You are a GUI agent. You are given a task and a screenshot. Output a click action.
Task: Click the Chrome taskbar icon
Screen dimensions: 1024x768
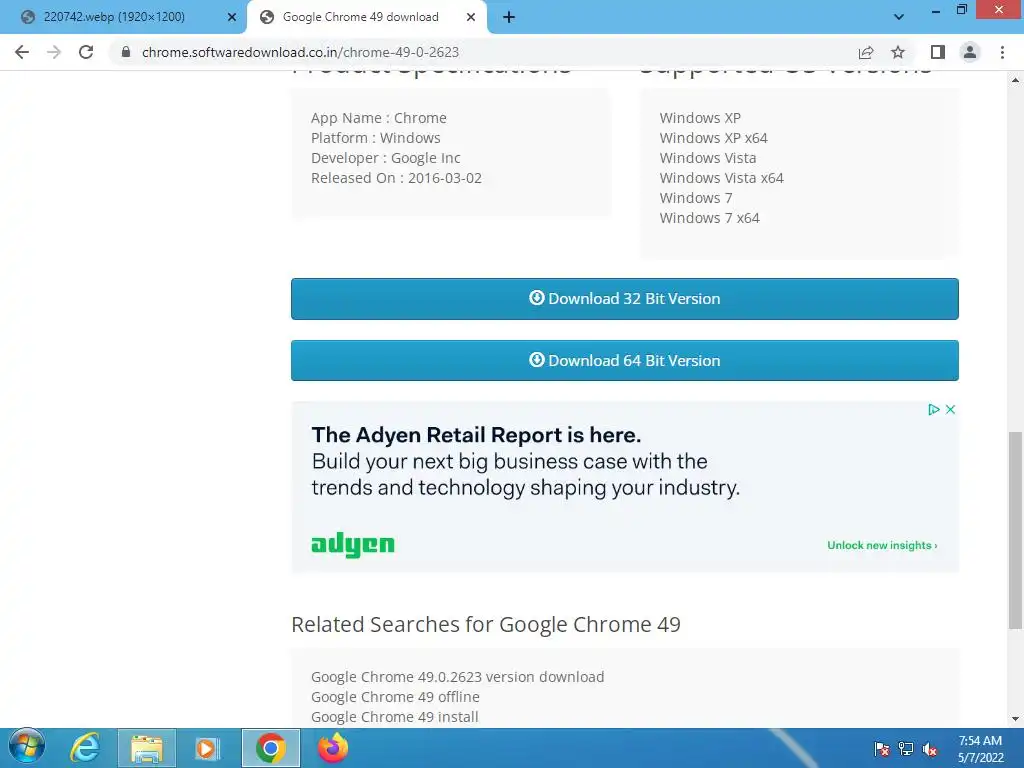pyautogui.click(x=270, y=748)
